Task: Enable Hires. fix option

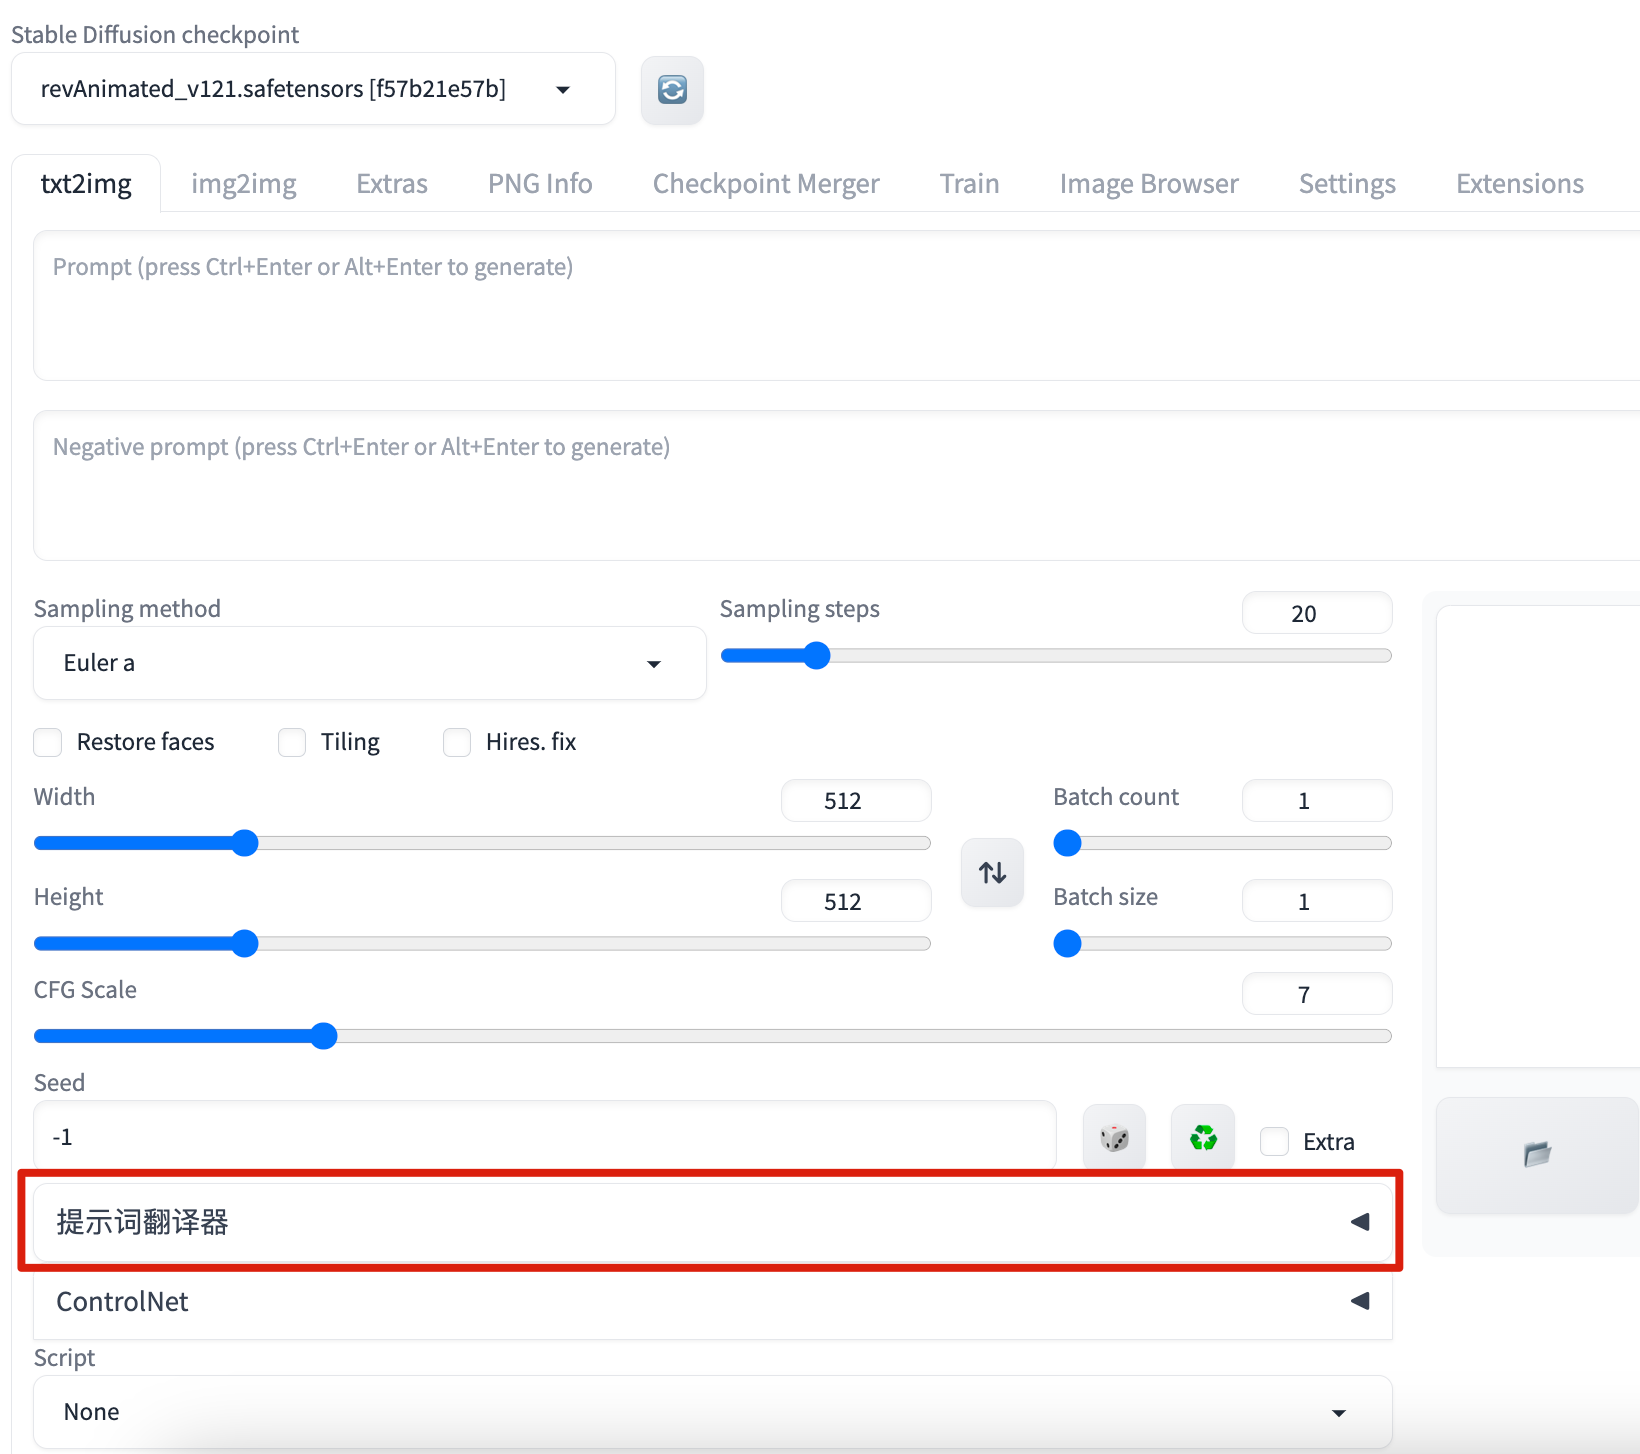Action: tap(457, 743)
